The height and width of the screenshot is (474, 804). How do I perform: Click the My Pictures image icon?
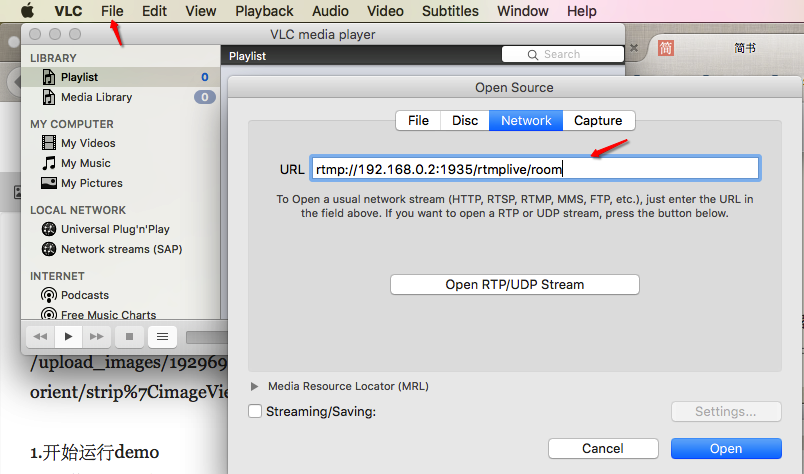49,183
